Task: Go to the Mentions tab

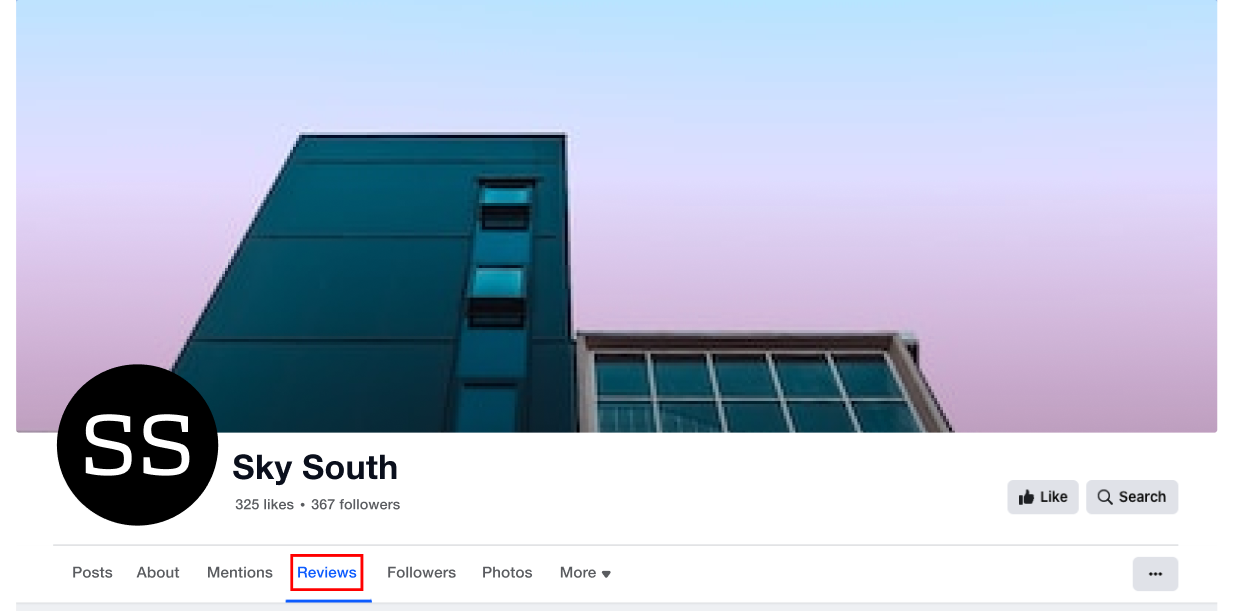Action: click(x=240, y=573)
